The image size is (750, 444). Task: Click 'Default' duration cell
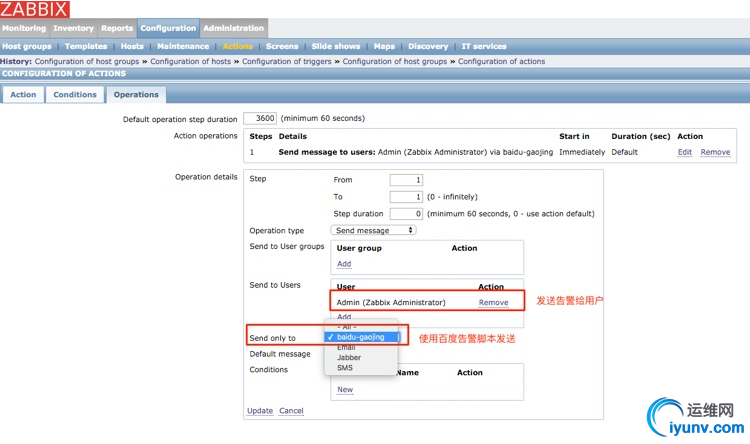tap(625, 152)
